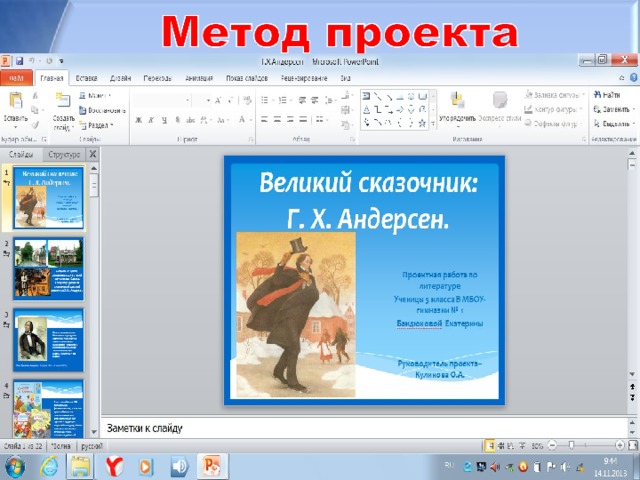
Task: Click the notes field 'Заметки к слайду'
Action: click(363, 428)
